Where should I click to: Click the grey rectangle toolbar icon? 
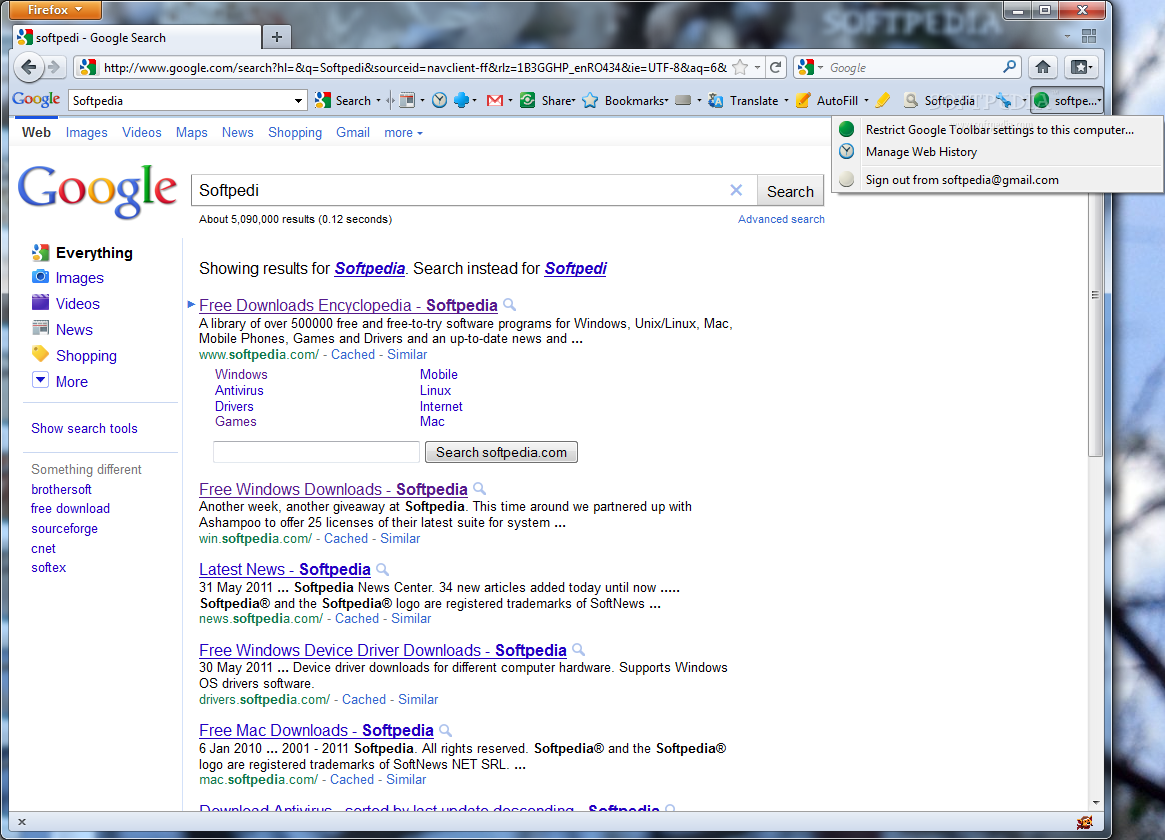[x=683, y=100]
